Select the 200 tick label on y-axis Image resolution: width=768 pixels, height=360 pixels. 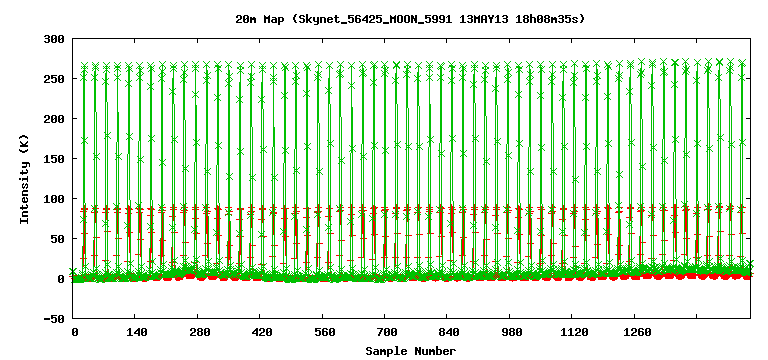pyautogui.click(x=54, y=119)
